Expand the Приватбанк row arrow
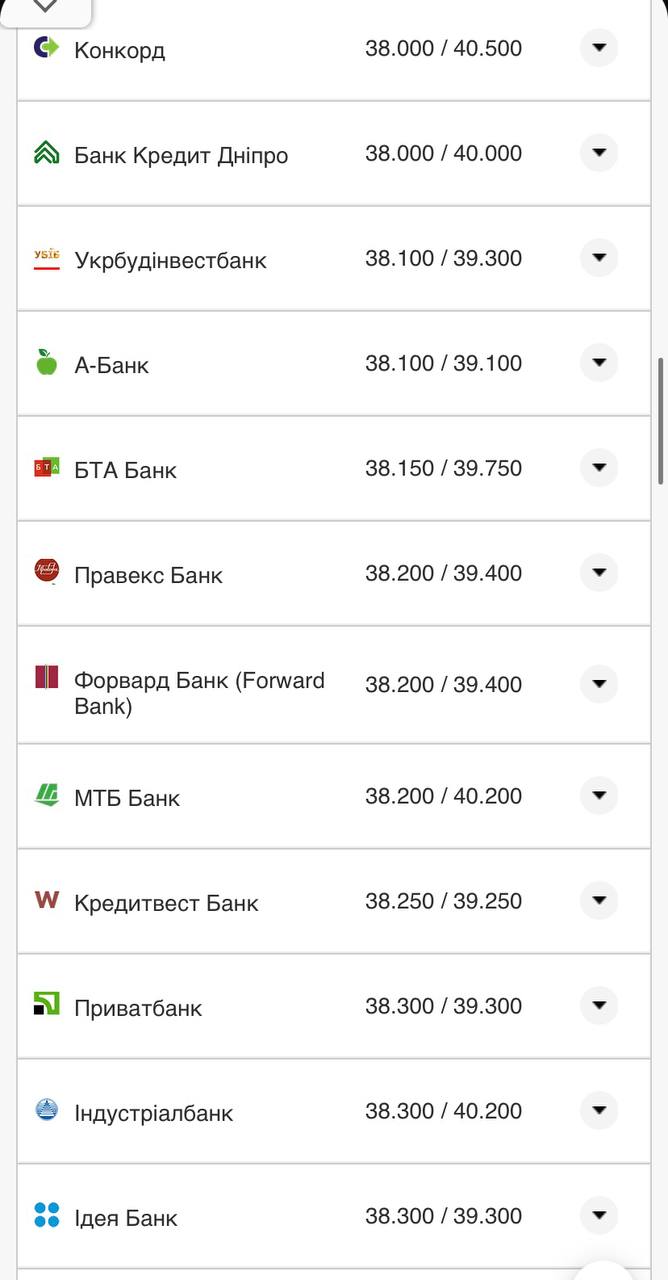 point(599,1006)
